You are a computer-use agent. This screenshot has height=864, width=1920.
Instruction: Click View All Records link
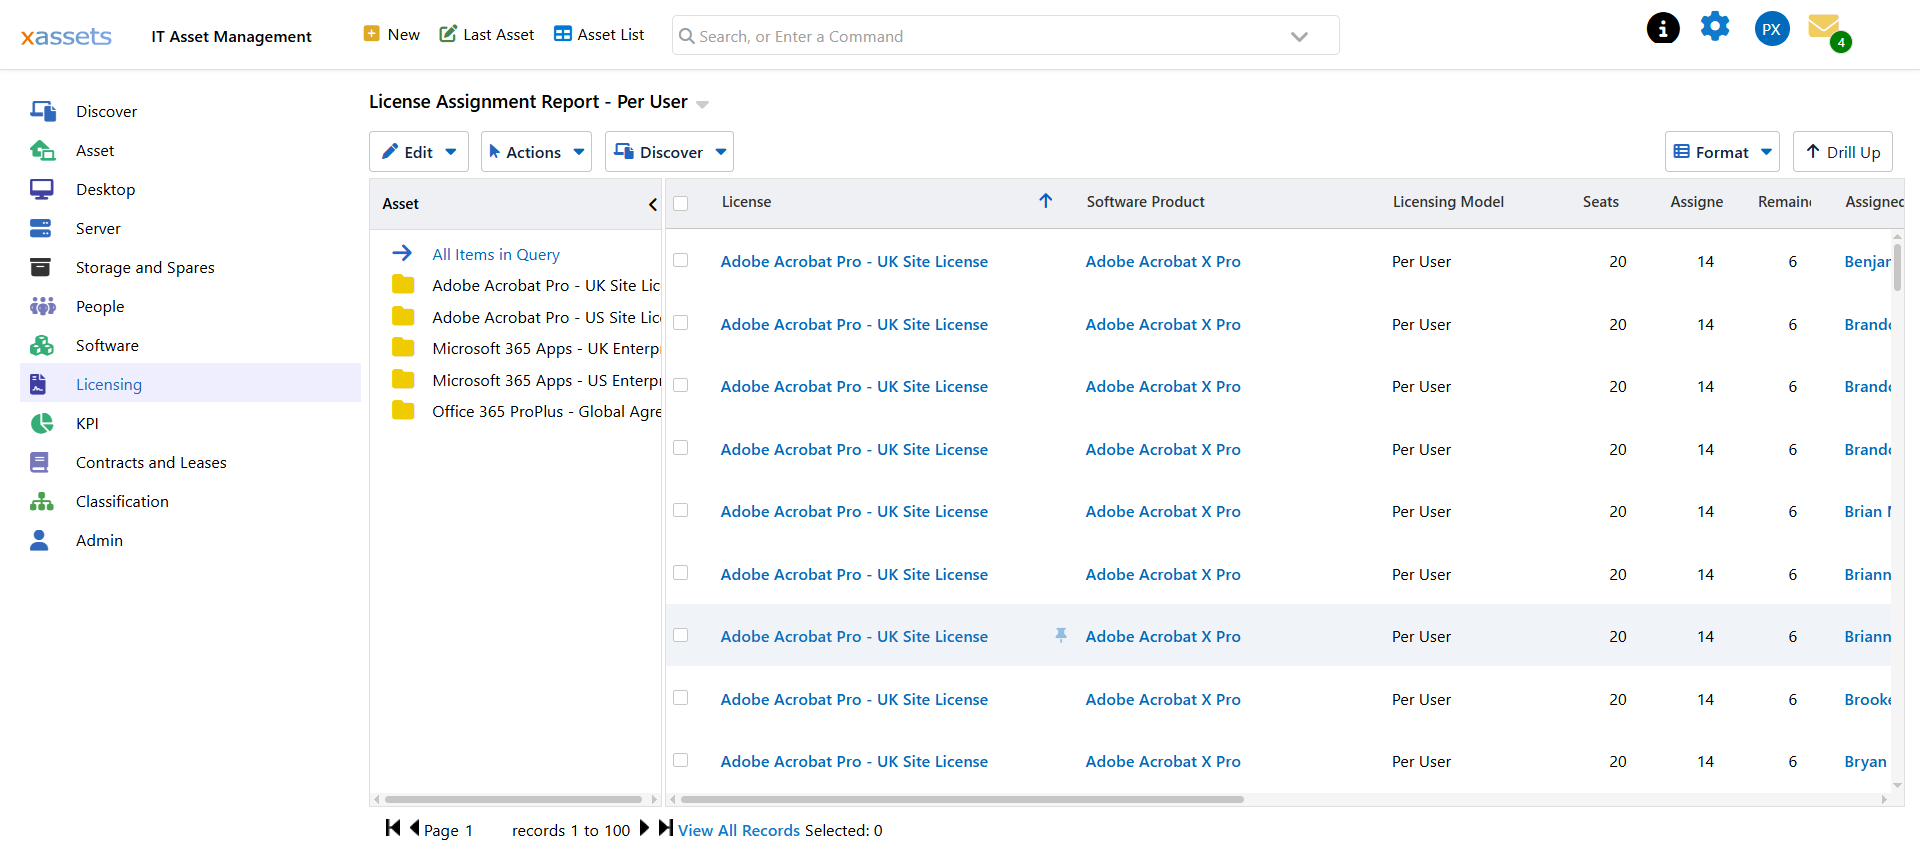[x=739, y=830]
